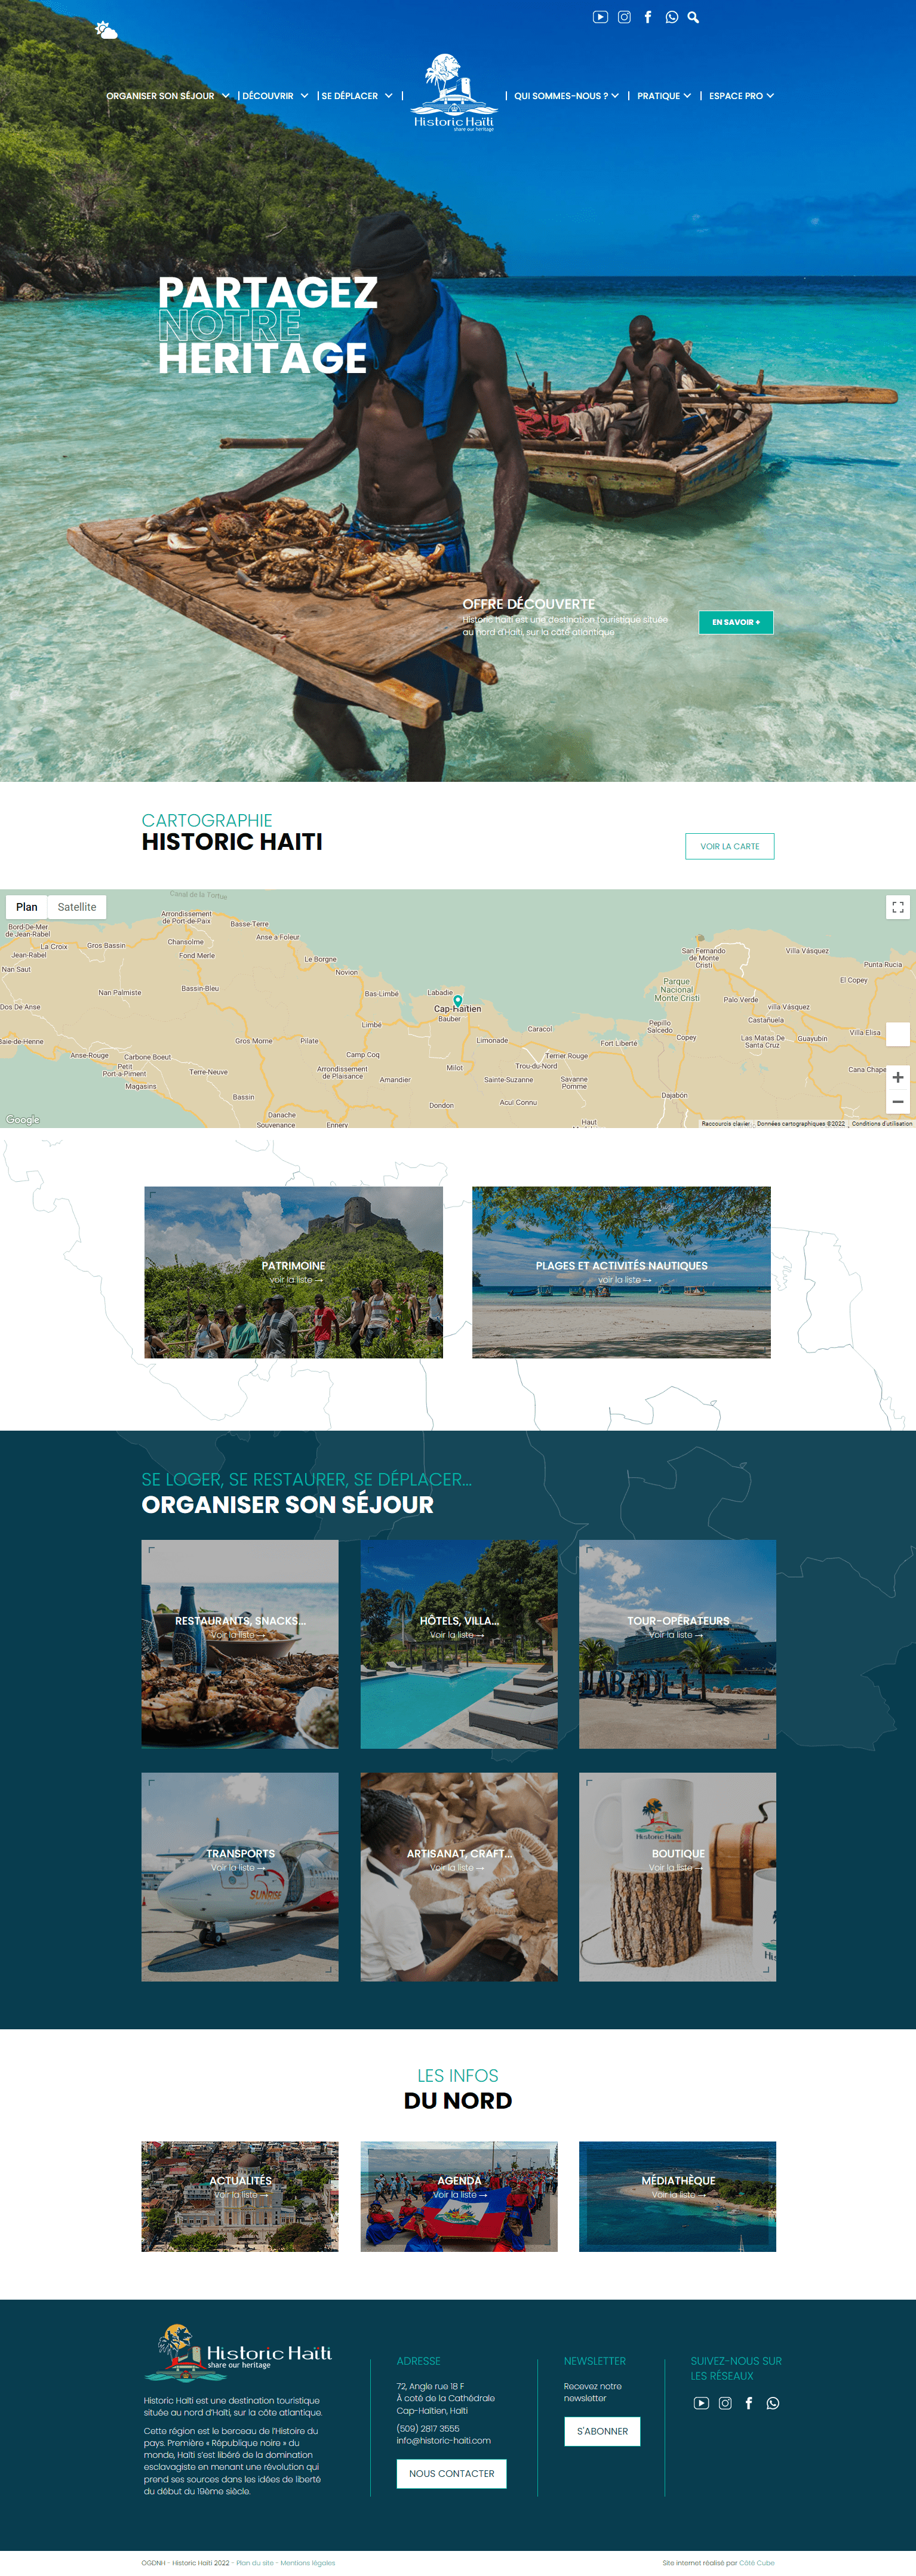Screen dimensions: 916x2576
Task: Expand the Pratique menu chevron
Action: [687, 96]
